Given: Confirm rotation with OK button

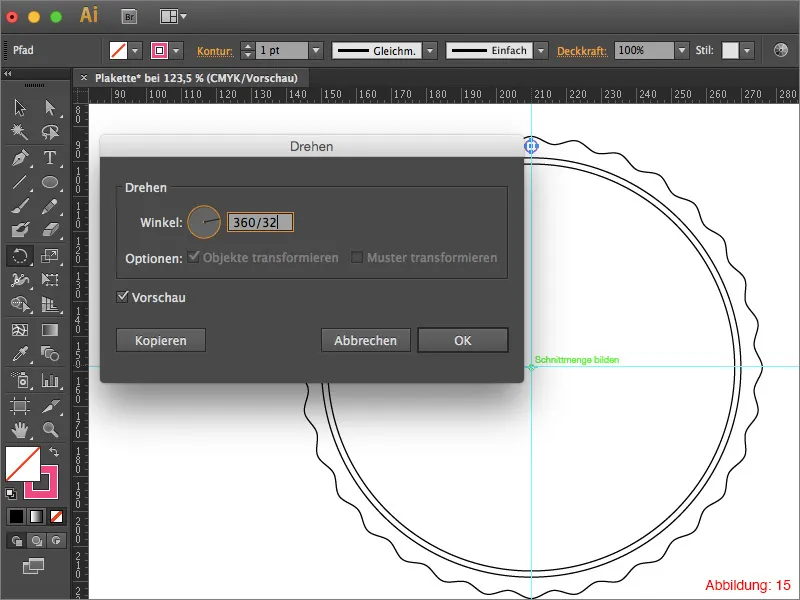Looking at the screenshot, I should pyautogui.click(x=463, y=340).
